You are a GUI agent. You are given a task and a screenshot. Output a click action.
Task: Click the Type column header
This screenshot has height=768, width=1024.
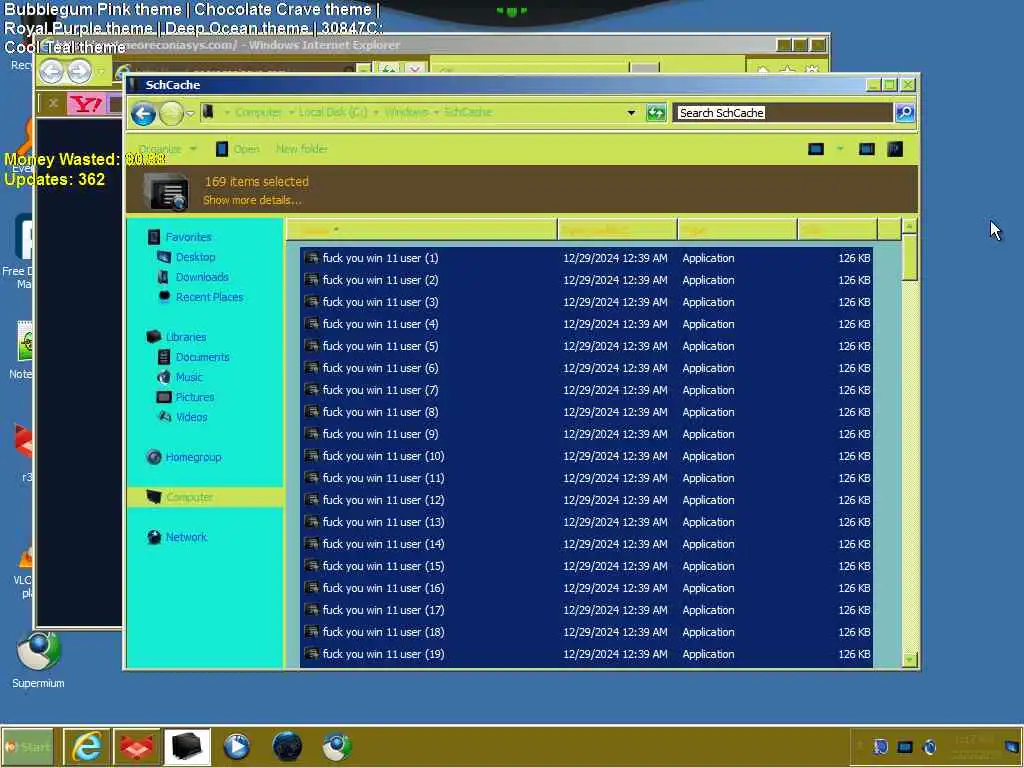737,230
